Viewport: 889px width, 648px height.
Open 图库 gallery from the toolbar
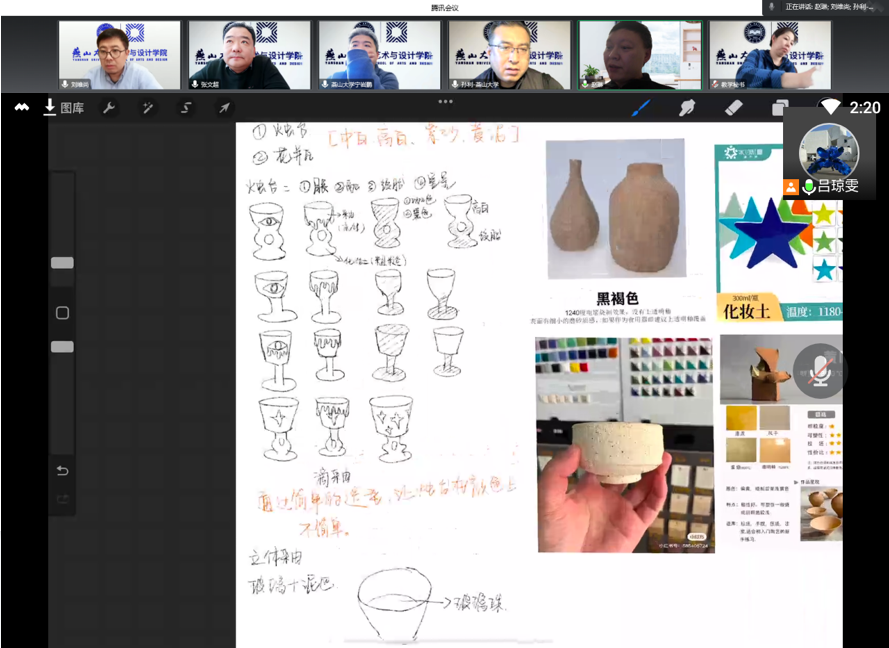64,108
